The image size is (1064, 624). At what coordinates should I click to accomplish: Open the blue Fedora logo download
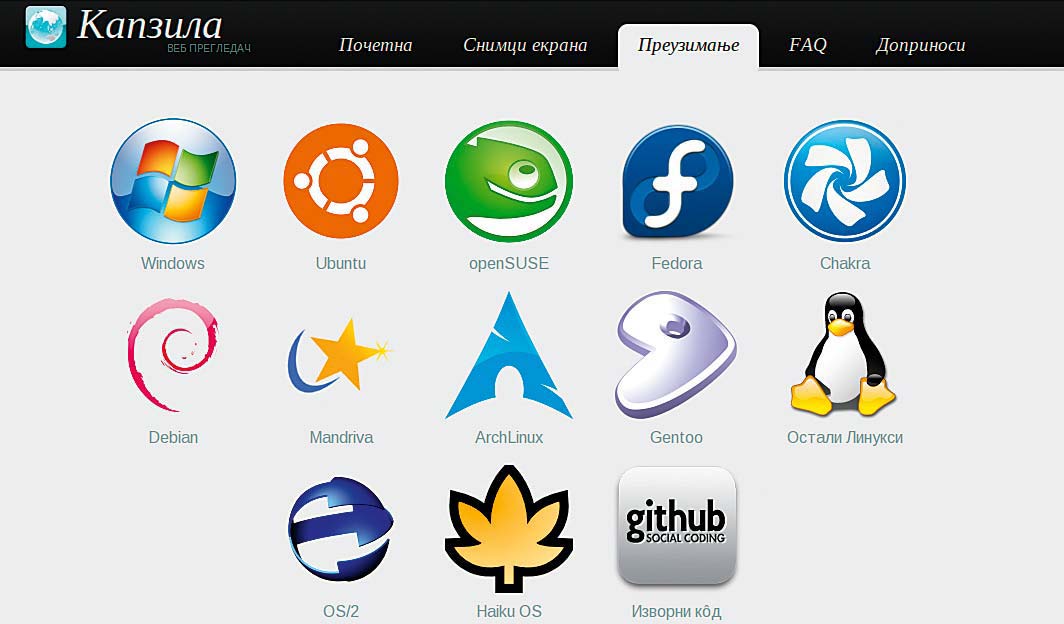point(677,182)
